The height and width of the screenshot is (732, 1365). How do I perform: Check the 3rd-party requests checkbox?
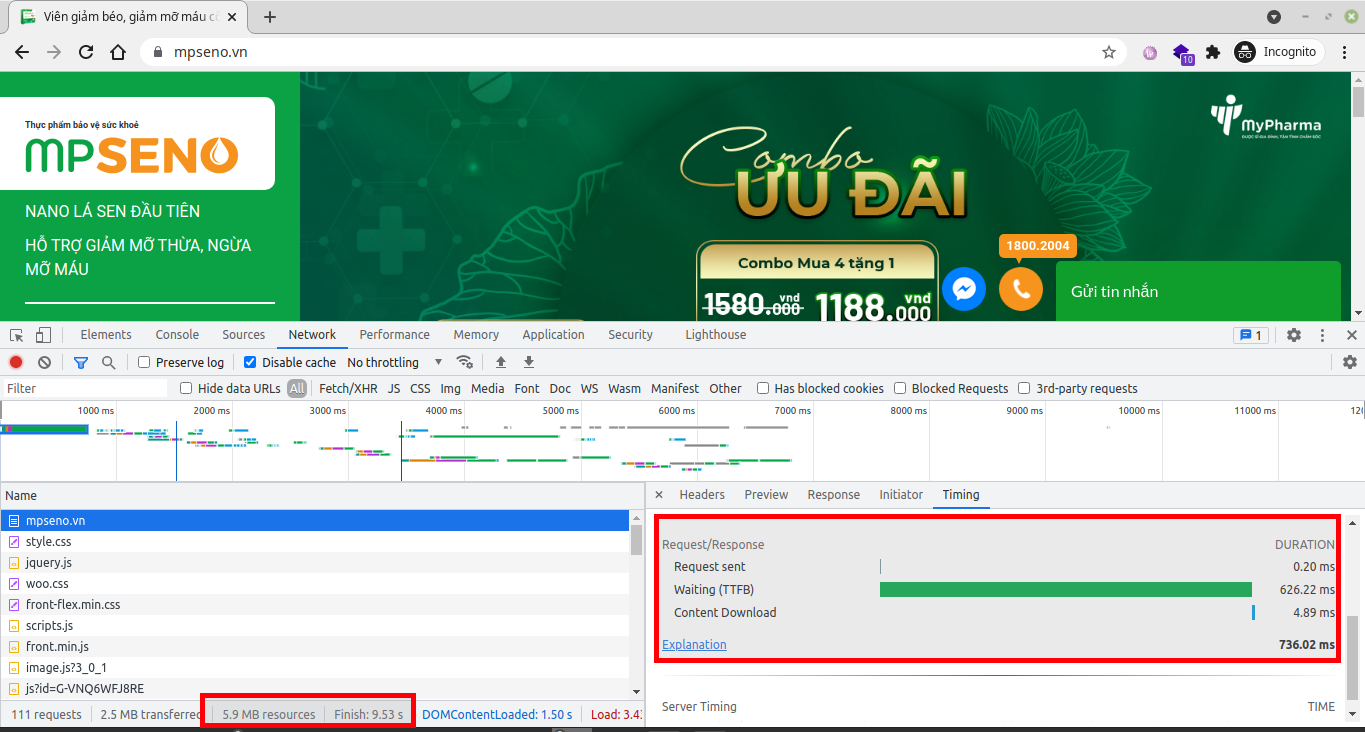1024,388
